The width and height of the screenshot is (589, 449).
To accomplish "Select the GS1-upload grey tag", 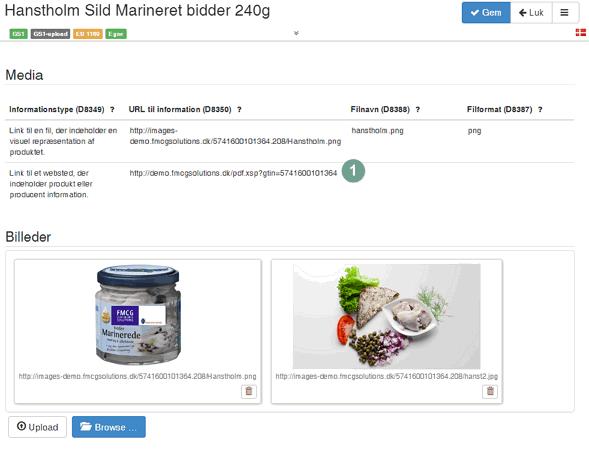I will pyautogui.click(x=50, y=34).
